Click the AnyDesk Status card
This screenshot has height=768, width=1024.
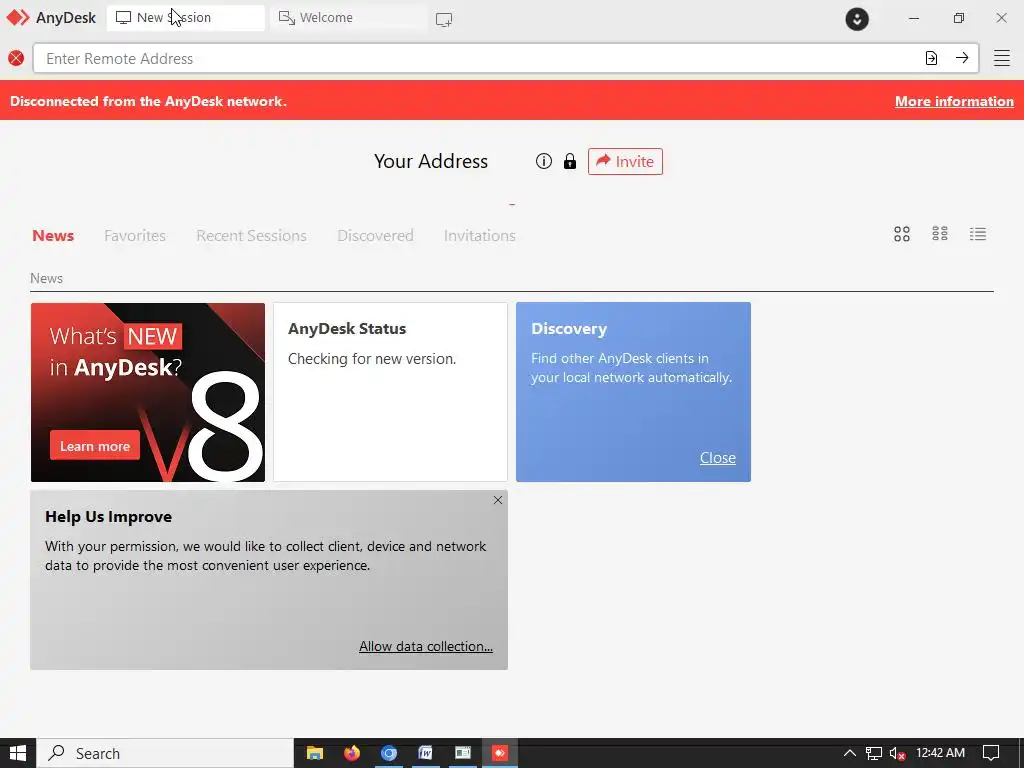click(x=390, y=392)
